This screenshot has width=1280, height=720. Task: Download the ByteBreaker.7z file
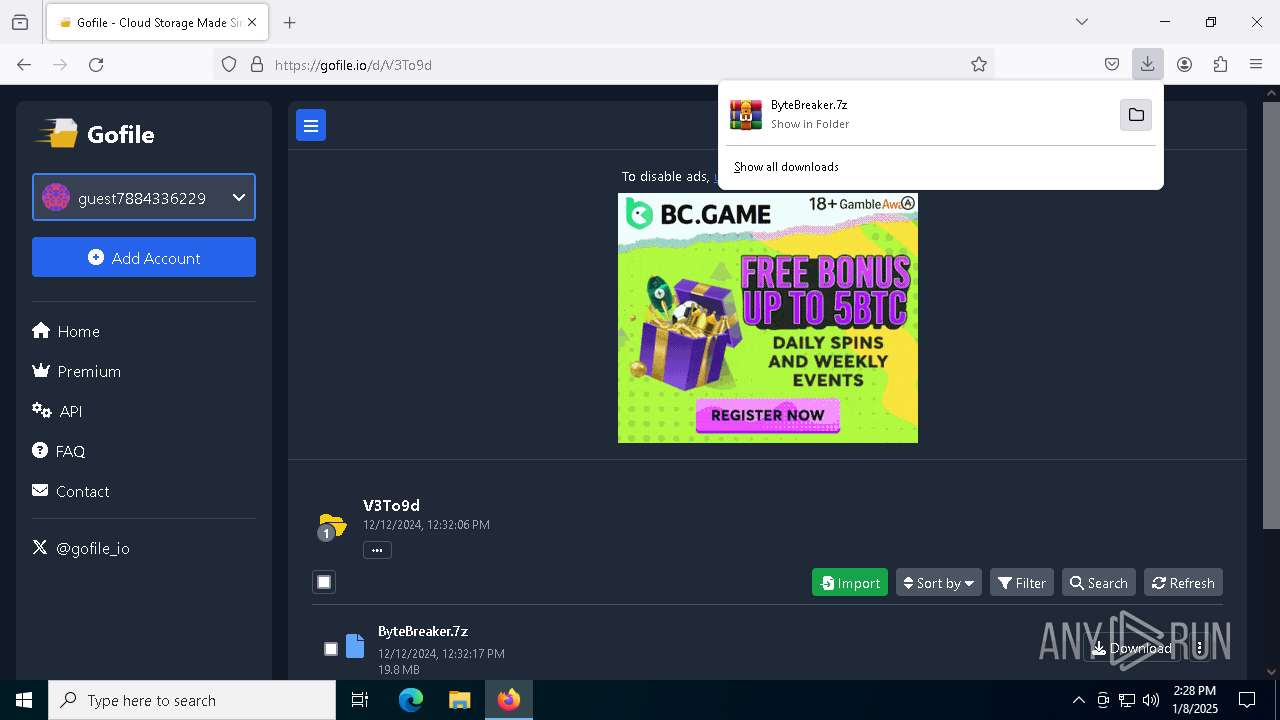coord(1131,648)
